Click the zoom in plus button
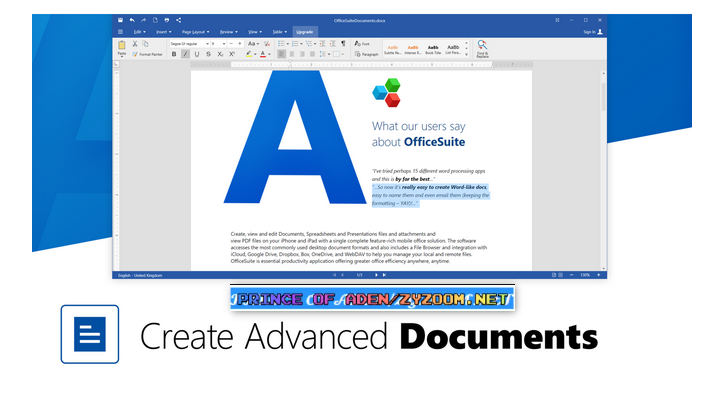This screenshot has height=394, width=709. click(599, 275)
